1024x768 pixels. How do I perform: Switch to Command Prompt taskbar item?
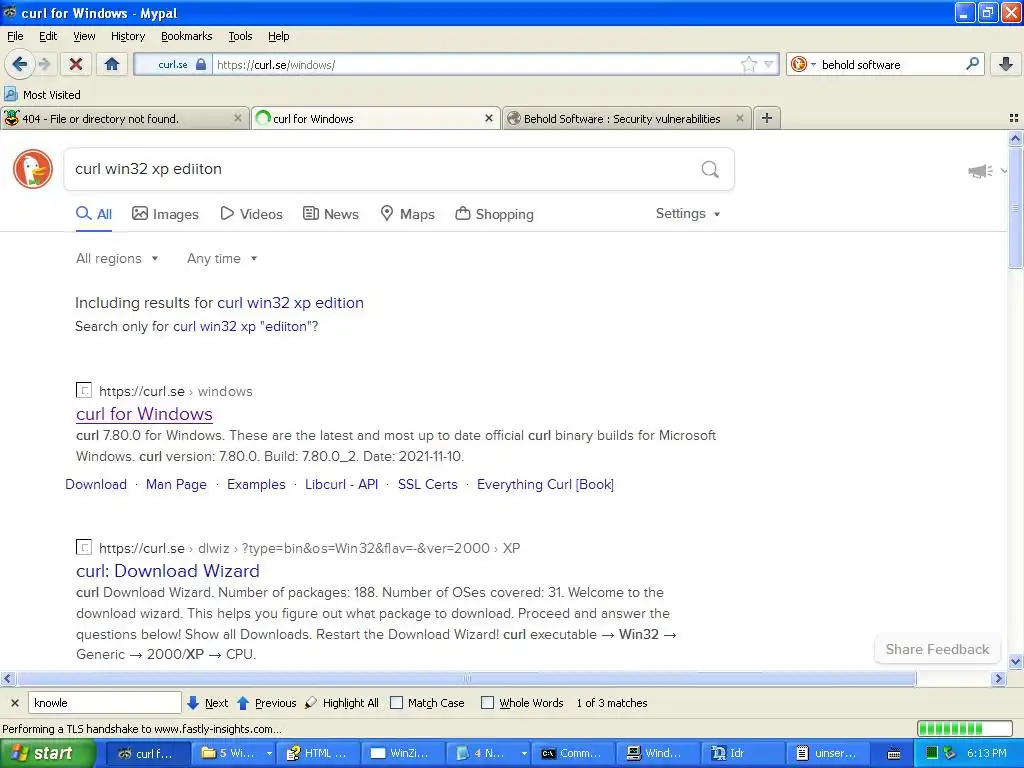[x=571, y=753]
